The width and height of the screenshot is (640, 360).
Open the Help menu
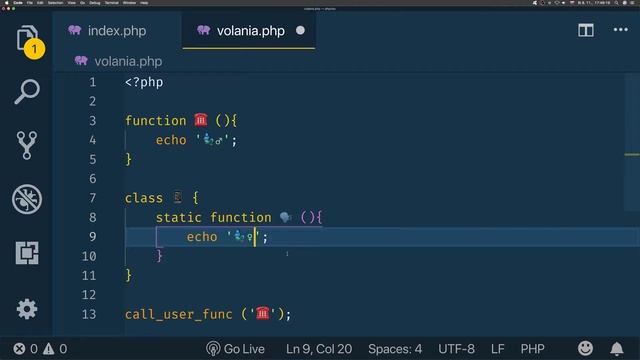click(144, 2)
